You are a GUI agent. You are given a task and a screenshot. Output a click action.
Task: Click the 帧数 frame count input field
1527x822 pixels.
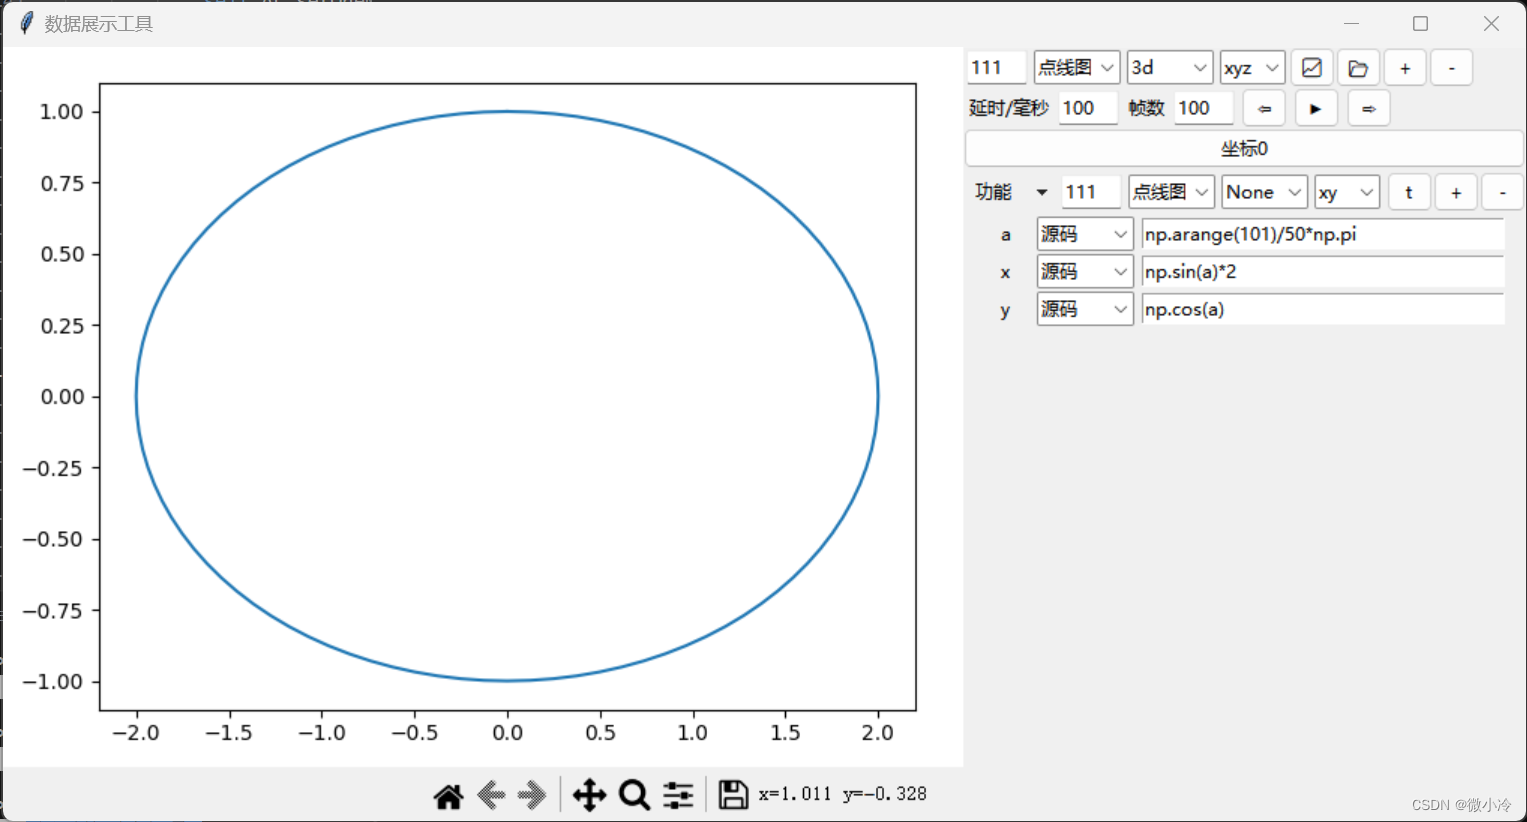click(1204, 108)
